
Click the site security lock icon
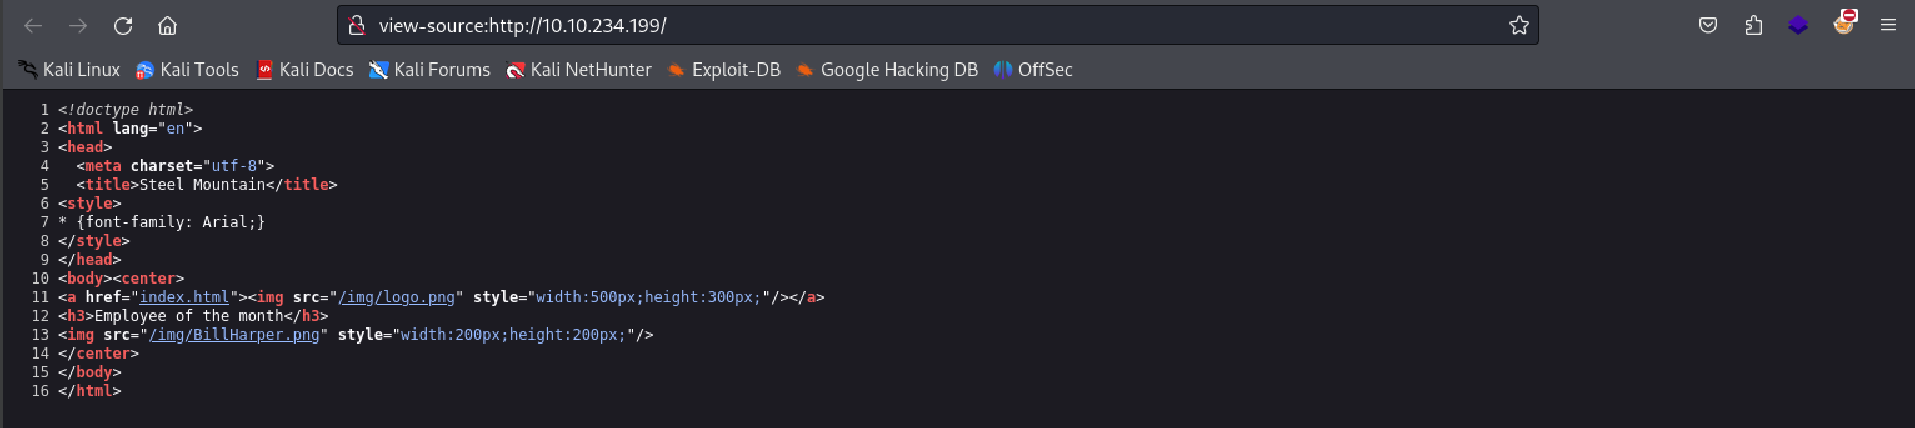point(356,26)
